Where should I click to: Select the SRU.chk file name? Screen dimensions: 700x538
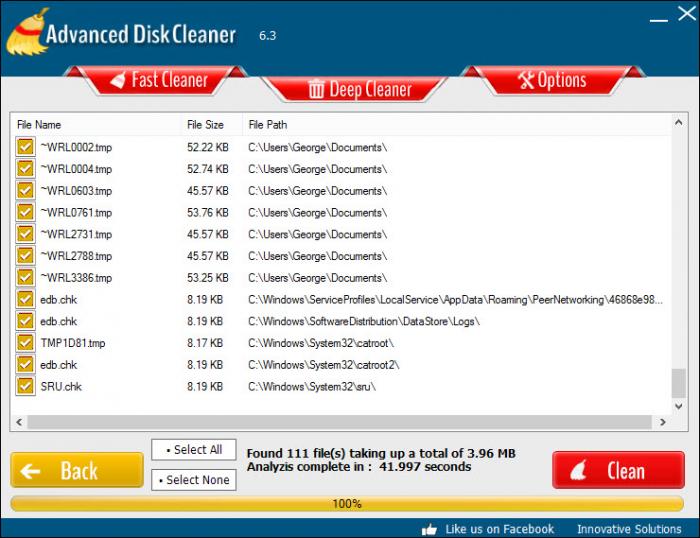coord(61,387)
